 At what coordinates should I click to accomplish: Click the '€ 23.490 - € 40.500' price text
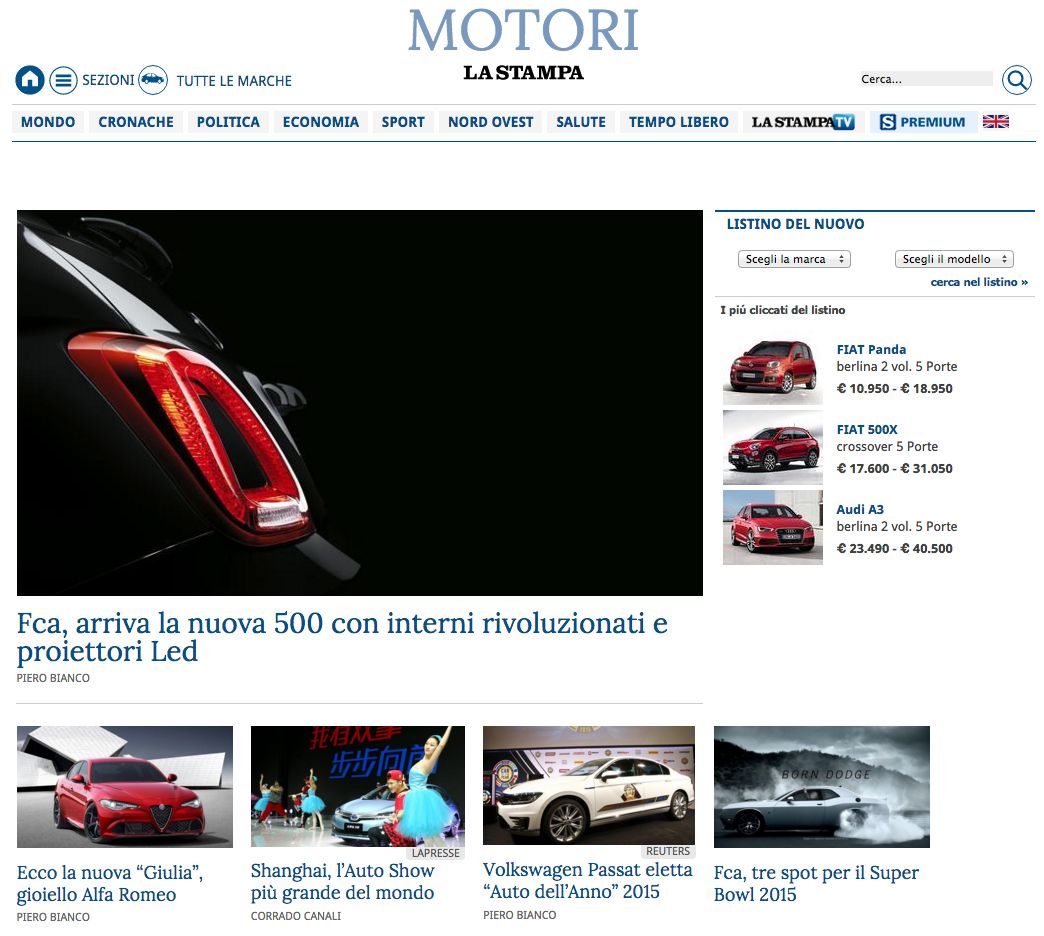click(x=894, y=549)
